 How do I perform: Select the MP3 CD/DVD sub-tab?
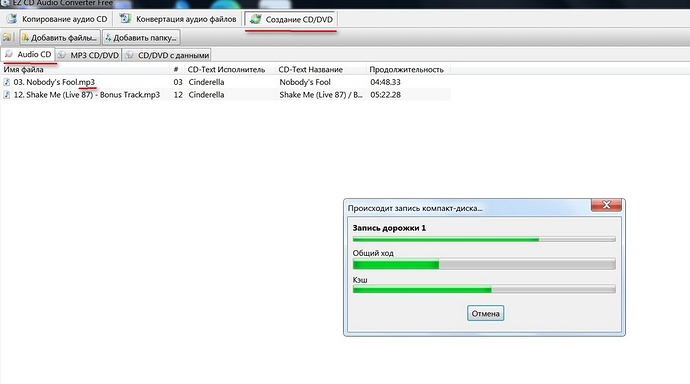tap(88, 55)
